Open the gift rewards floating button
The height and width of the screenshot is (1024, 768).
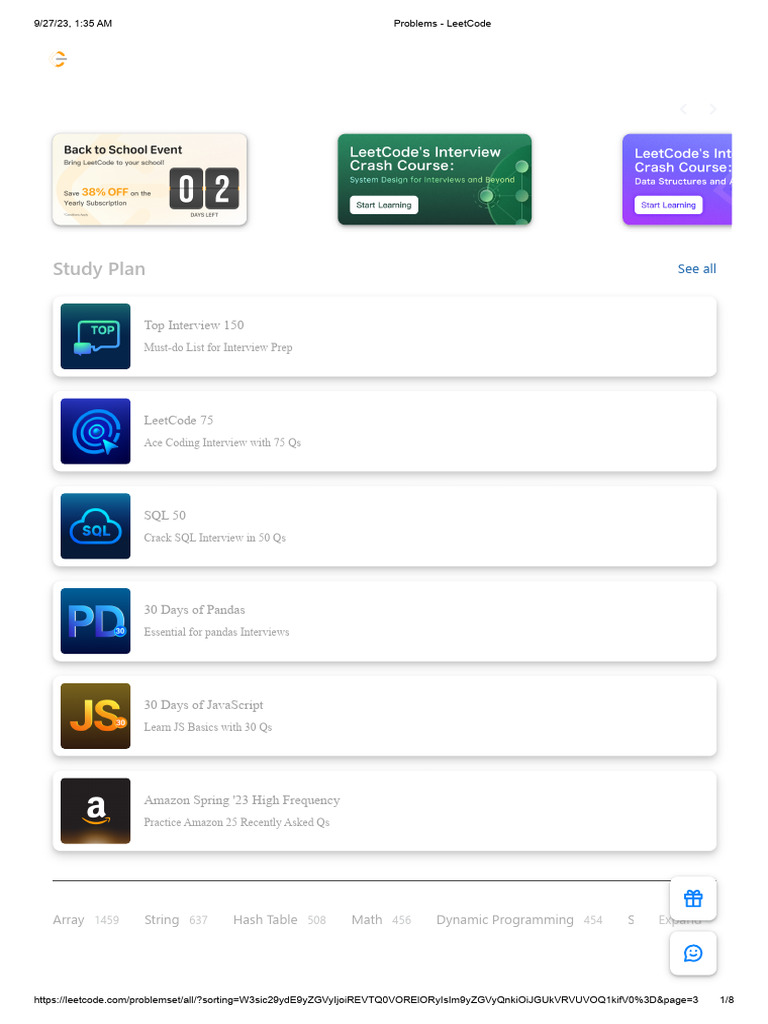pyautogui.click(x=693, y=899)
